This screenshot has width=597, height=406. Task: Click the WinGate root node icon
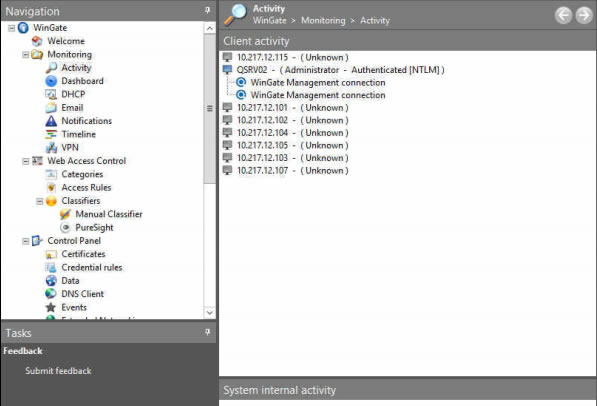point(24,28)
